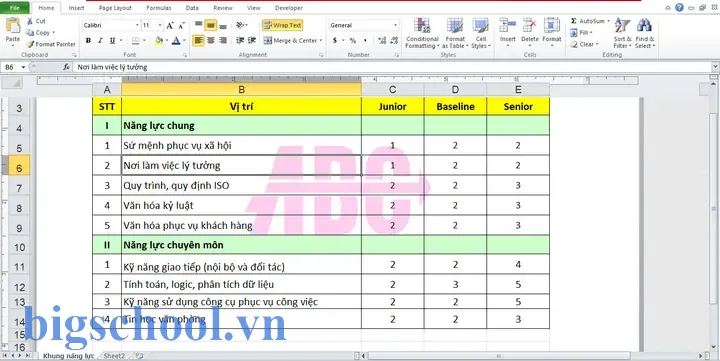This screenshot has height=361, width=720.
Task: Open the General number format dropdown
Action: tap(395, 26)
